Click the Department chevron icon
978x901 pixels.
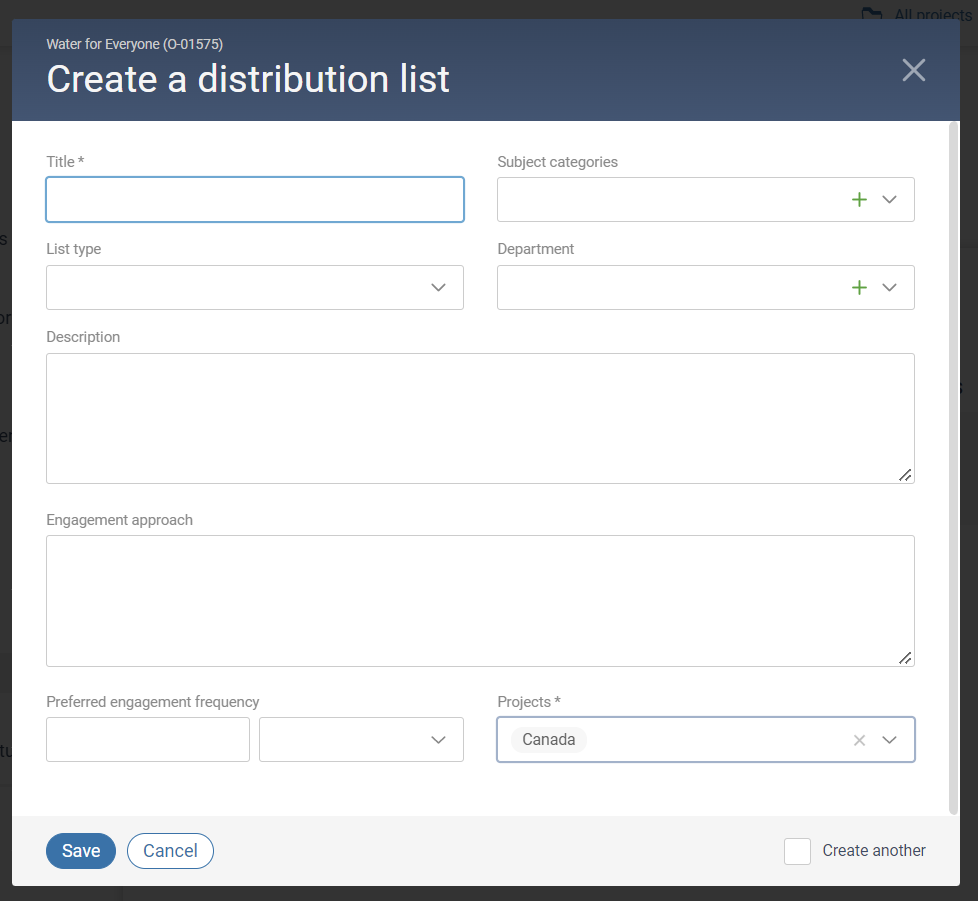(889, 287)
